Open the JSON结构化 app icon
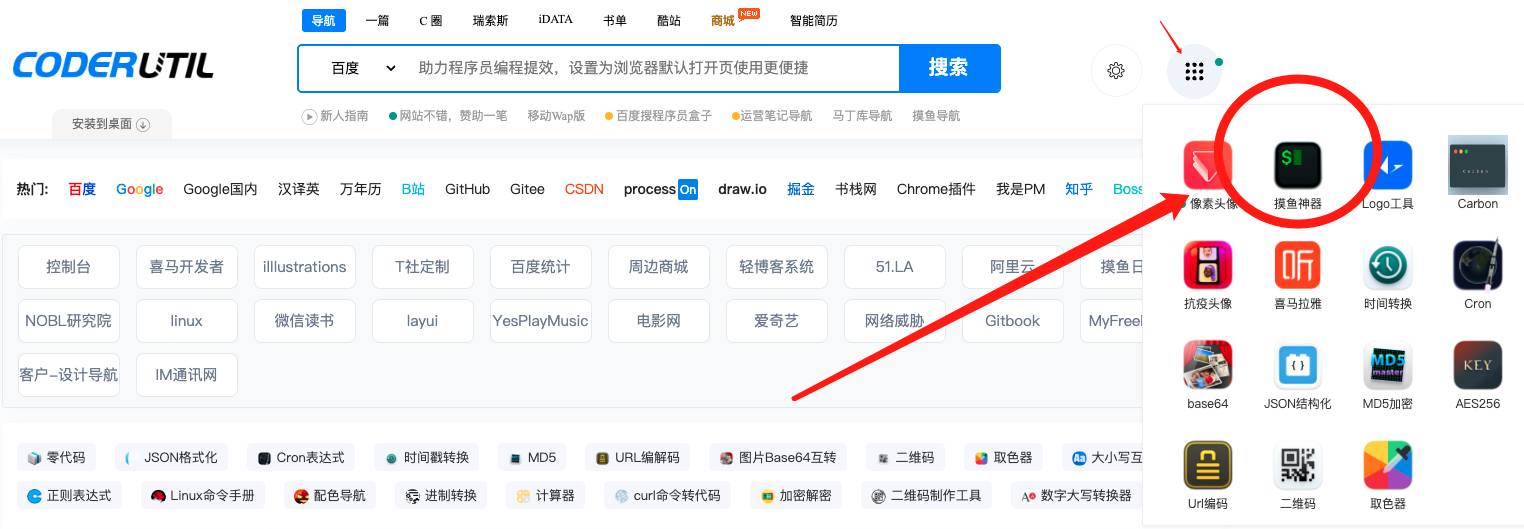This screenshot has height=529, width=1524. pos(1298,365)
